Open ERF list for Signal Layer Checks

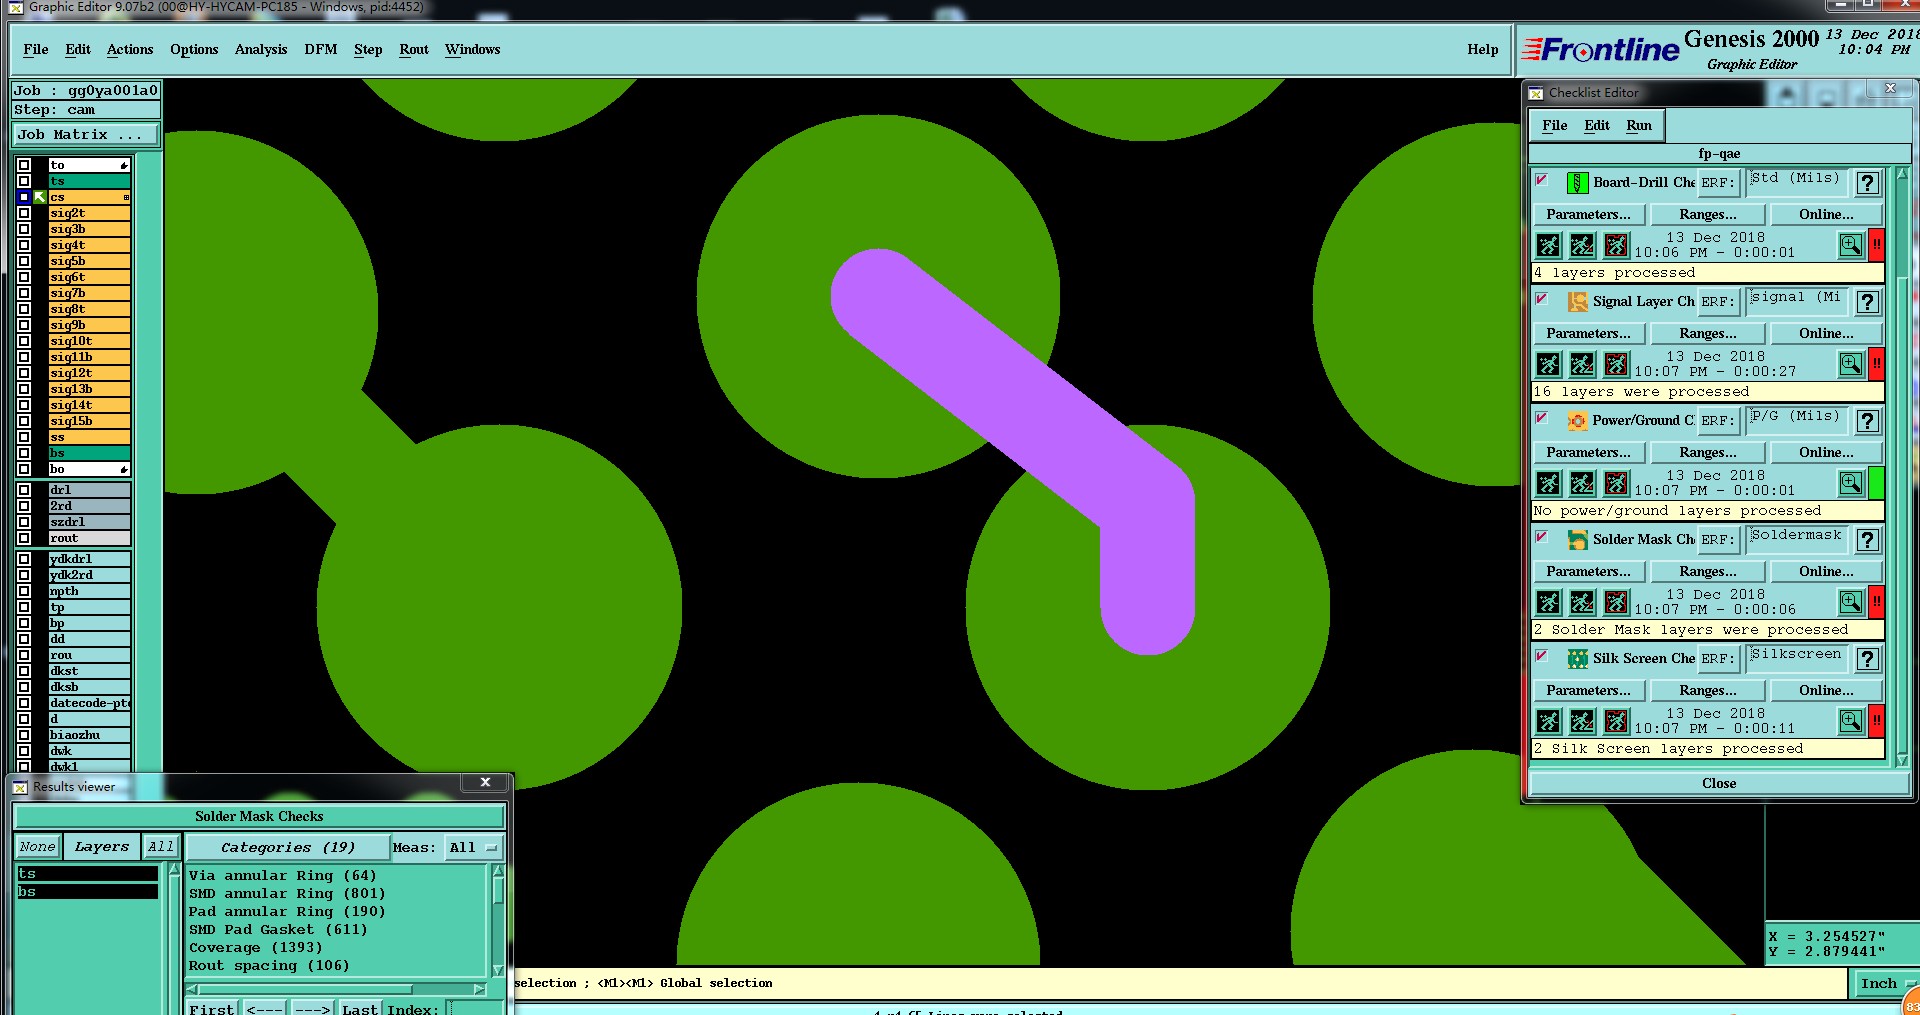point(1718,302)
